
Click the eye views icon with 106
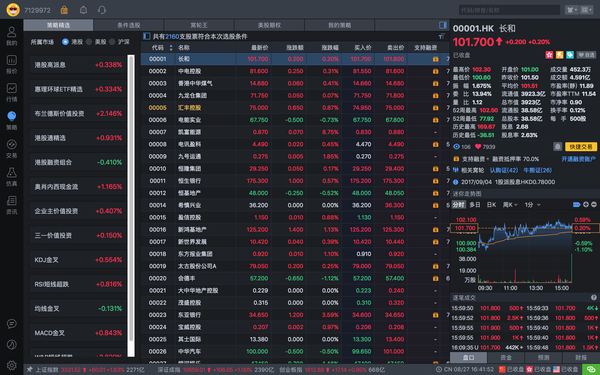(456, 147)
